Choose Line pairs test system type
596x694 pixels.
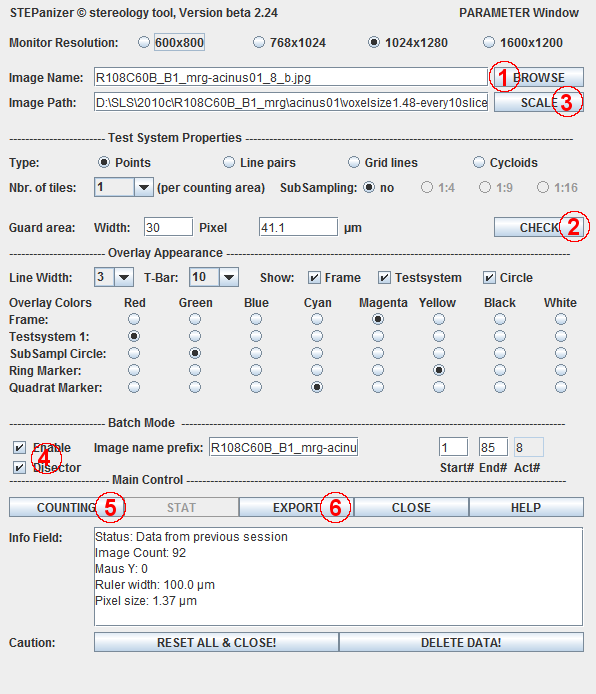click(x=229, y=162)
